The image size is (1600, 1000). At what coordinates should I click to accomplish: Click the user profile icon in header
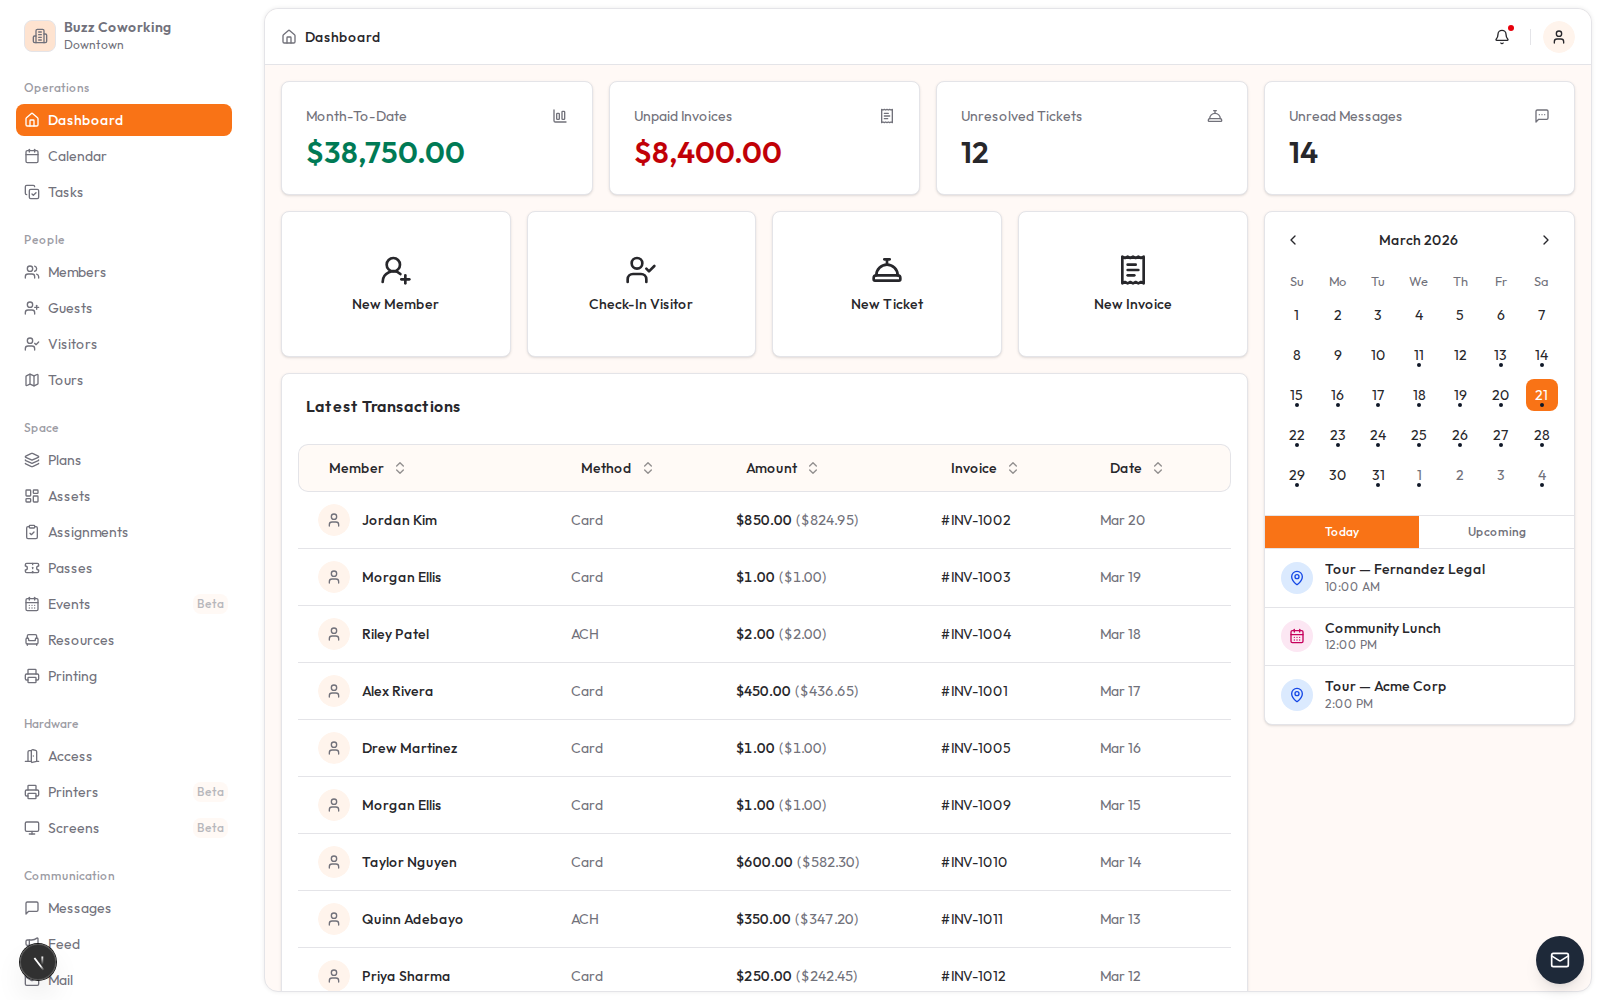pos(1558,36)
